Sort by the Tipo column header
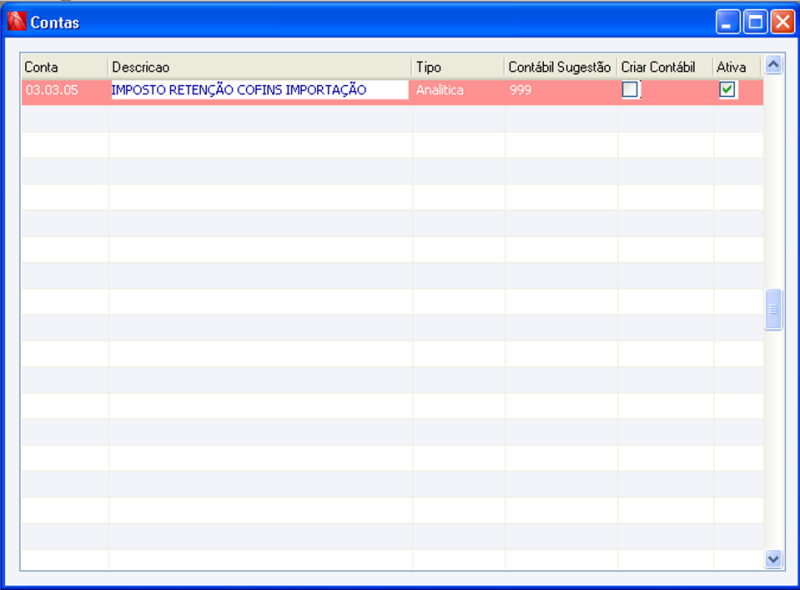Screen dimensions: 800x590 pos(455,66)
